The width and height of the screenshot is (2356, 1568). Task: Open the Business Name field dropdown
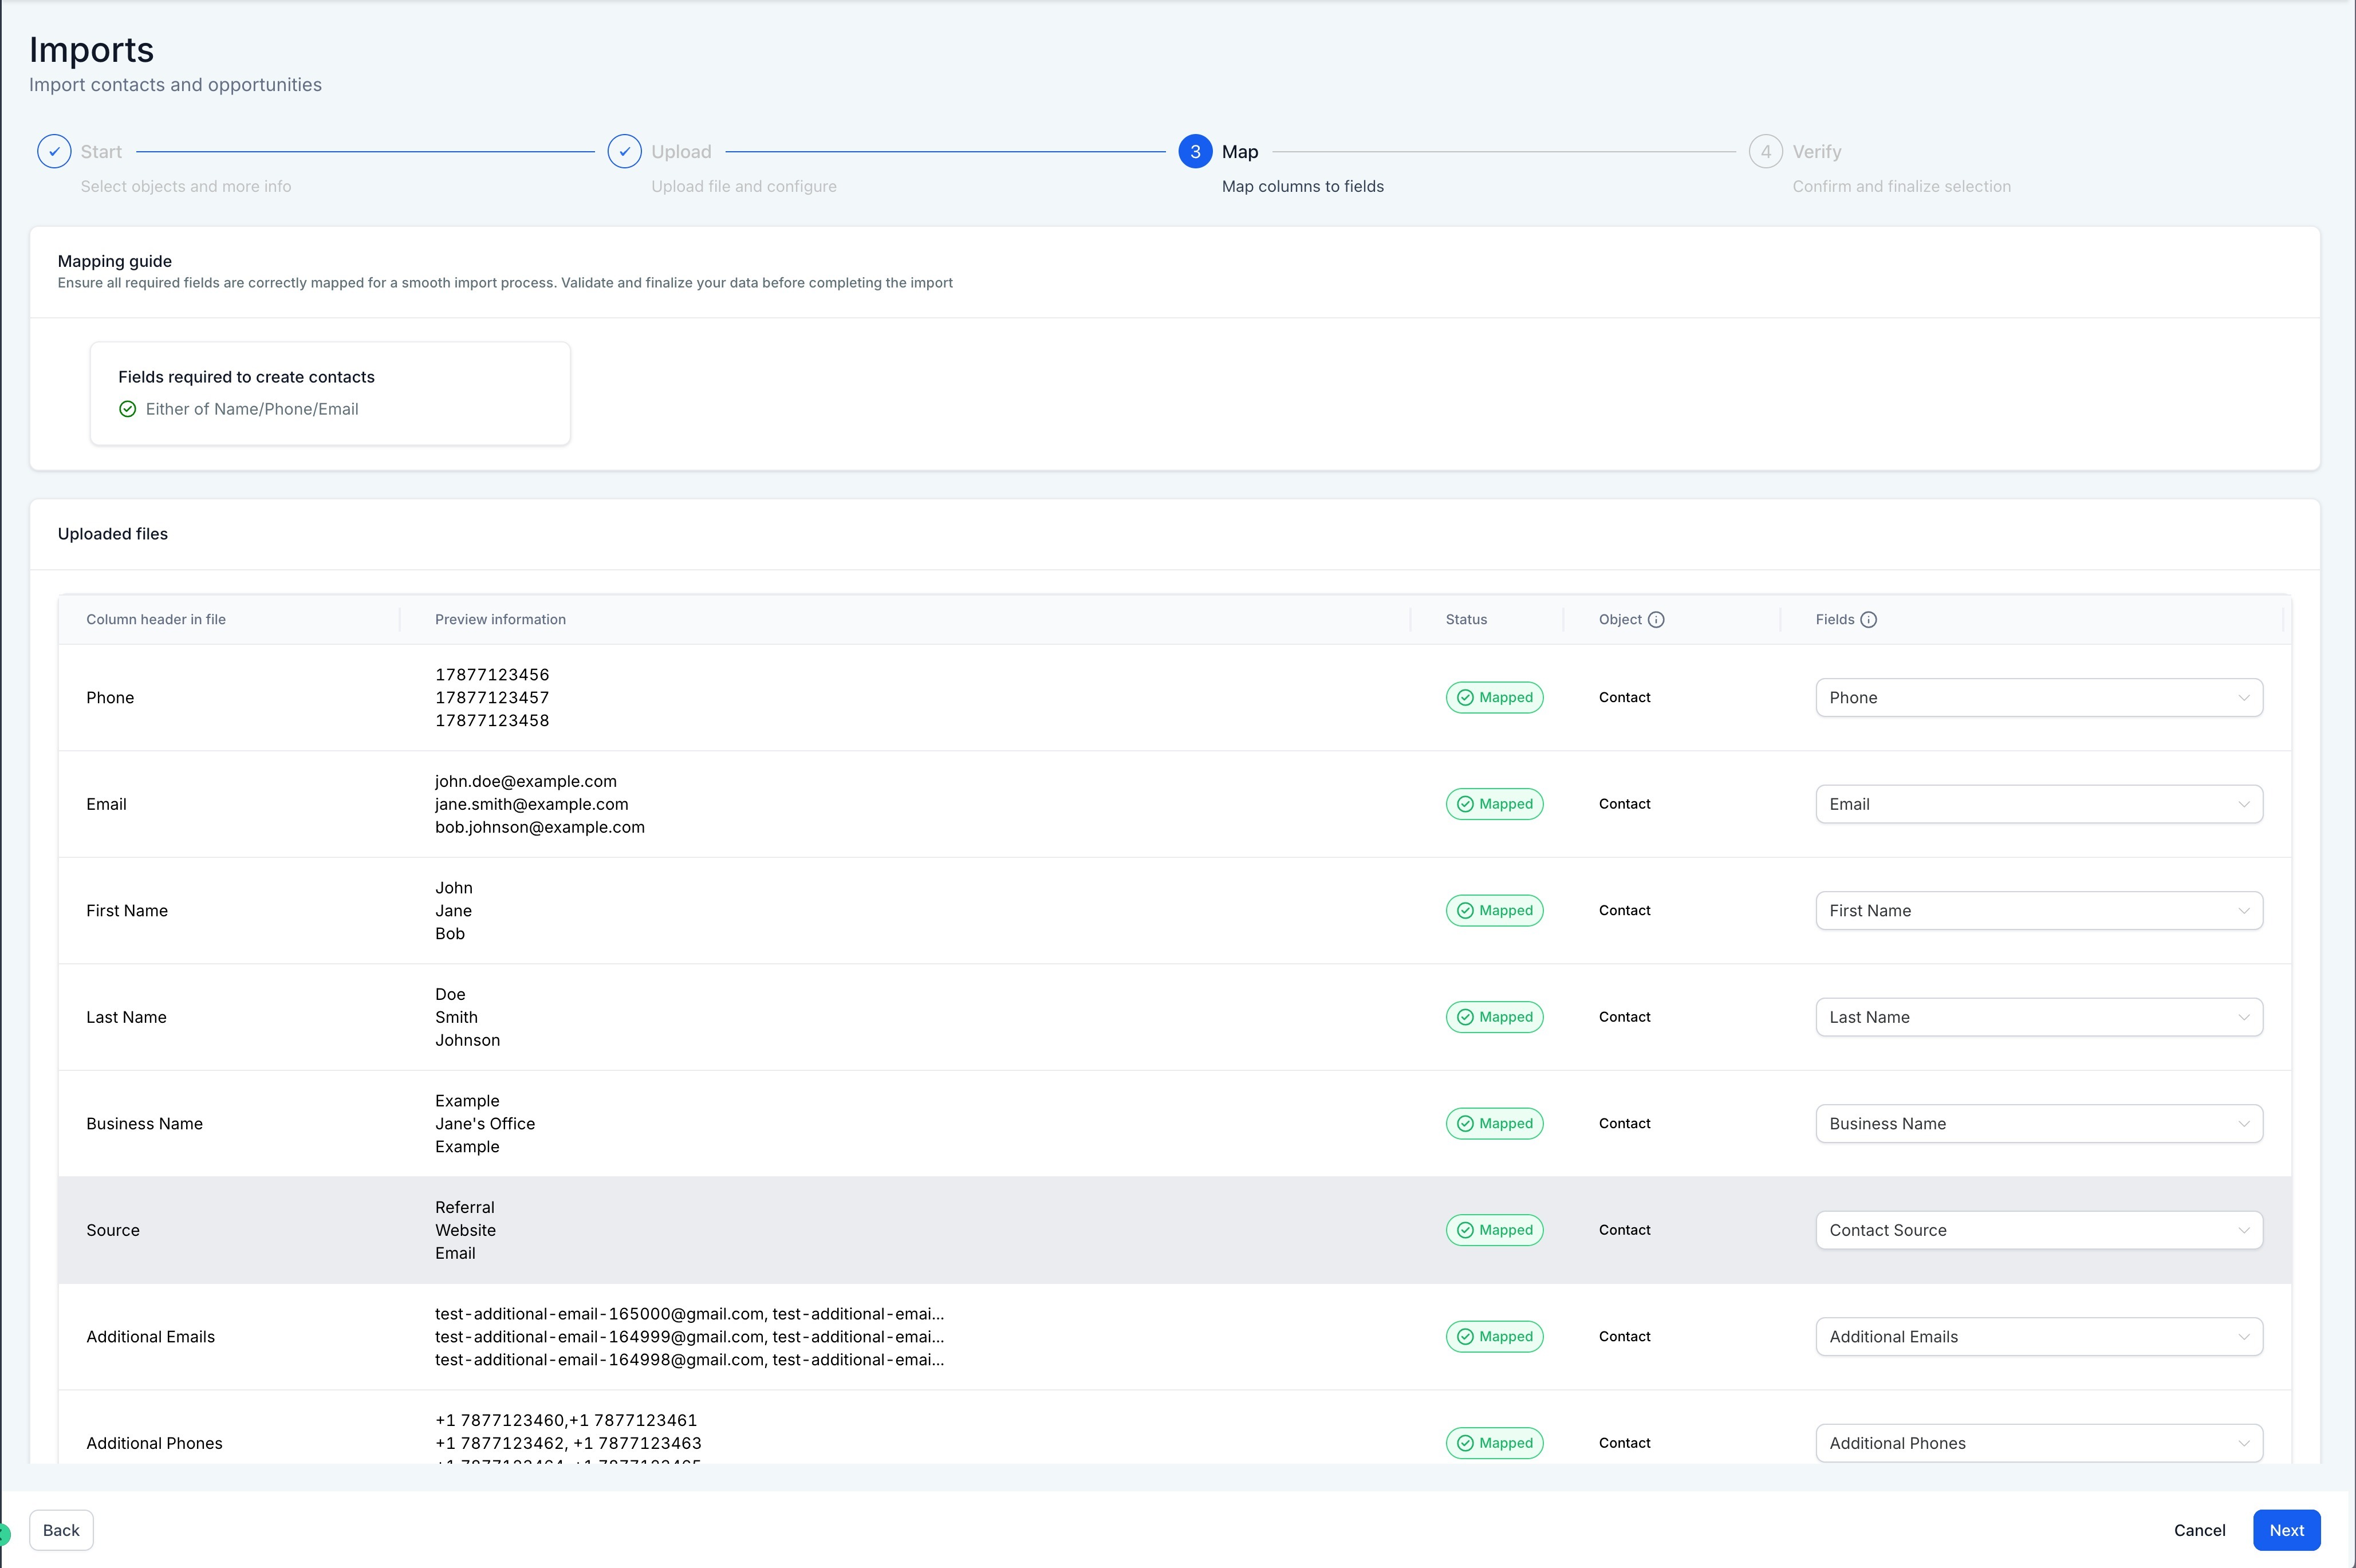pos(2038,1124)
